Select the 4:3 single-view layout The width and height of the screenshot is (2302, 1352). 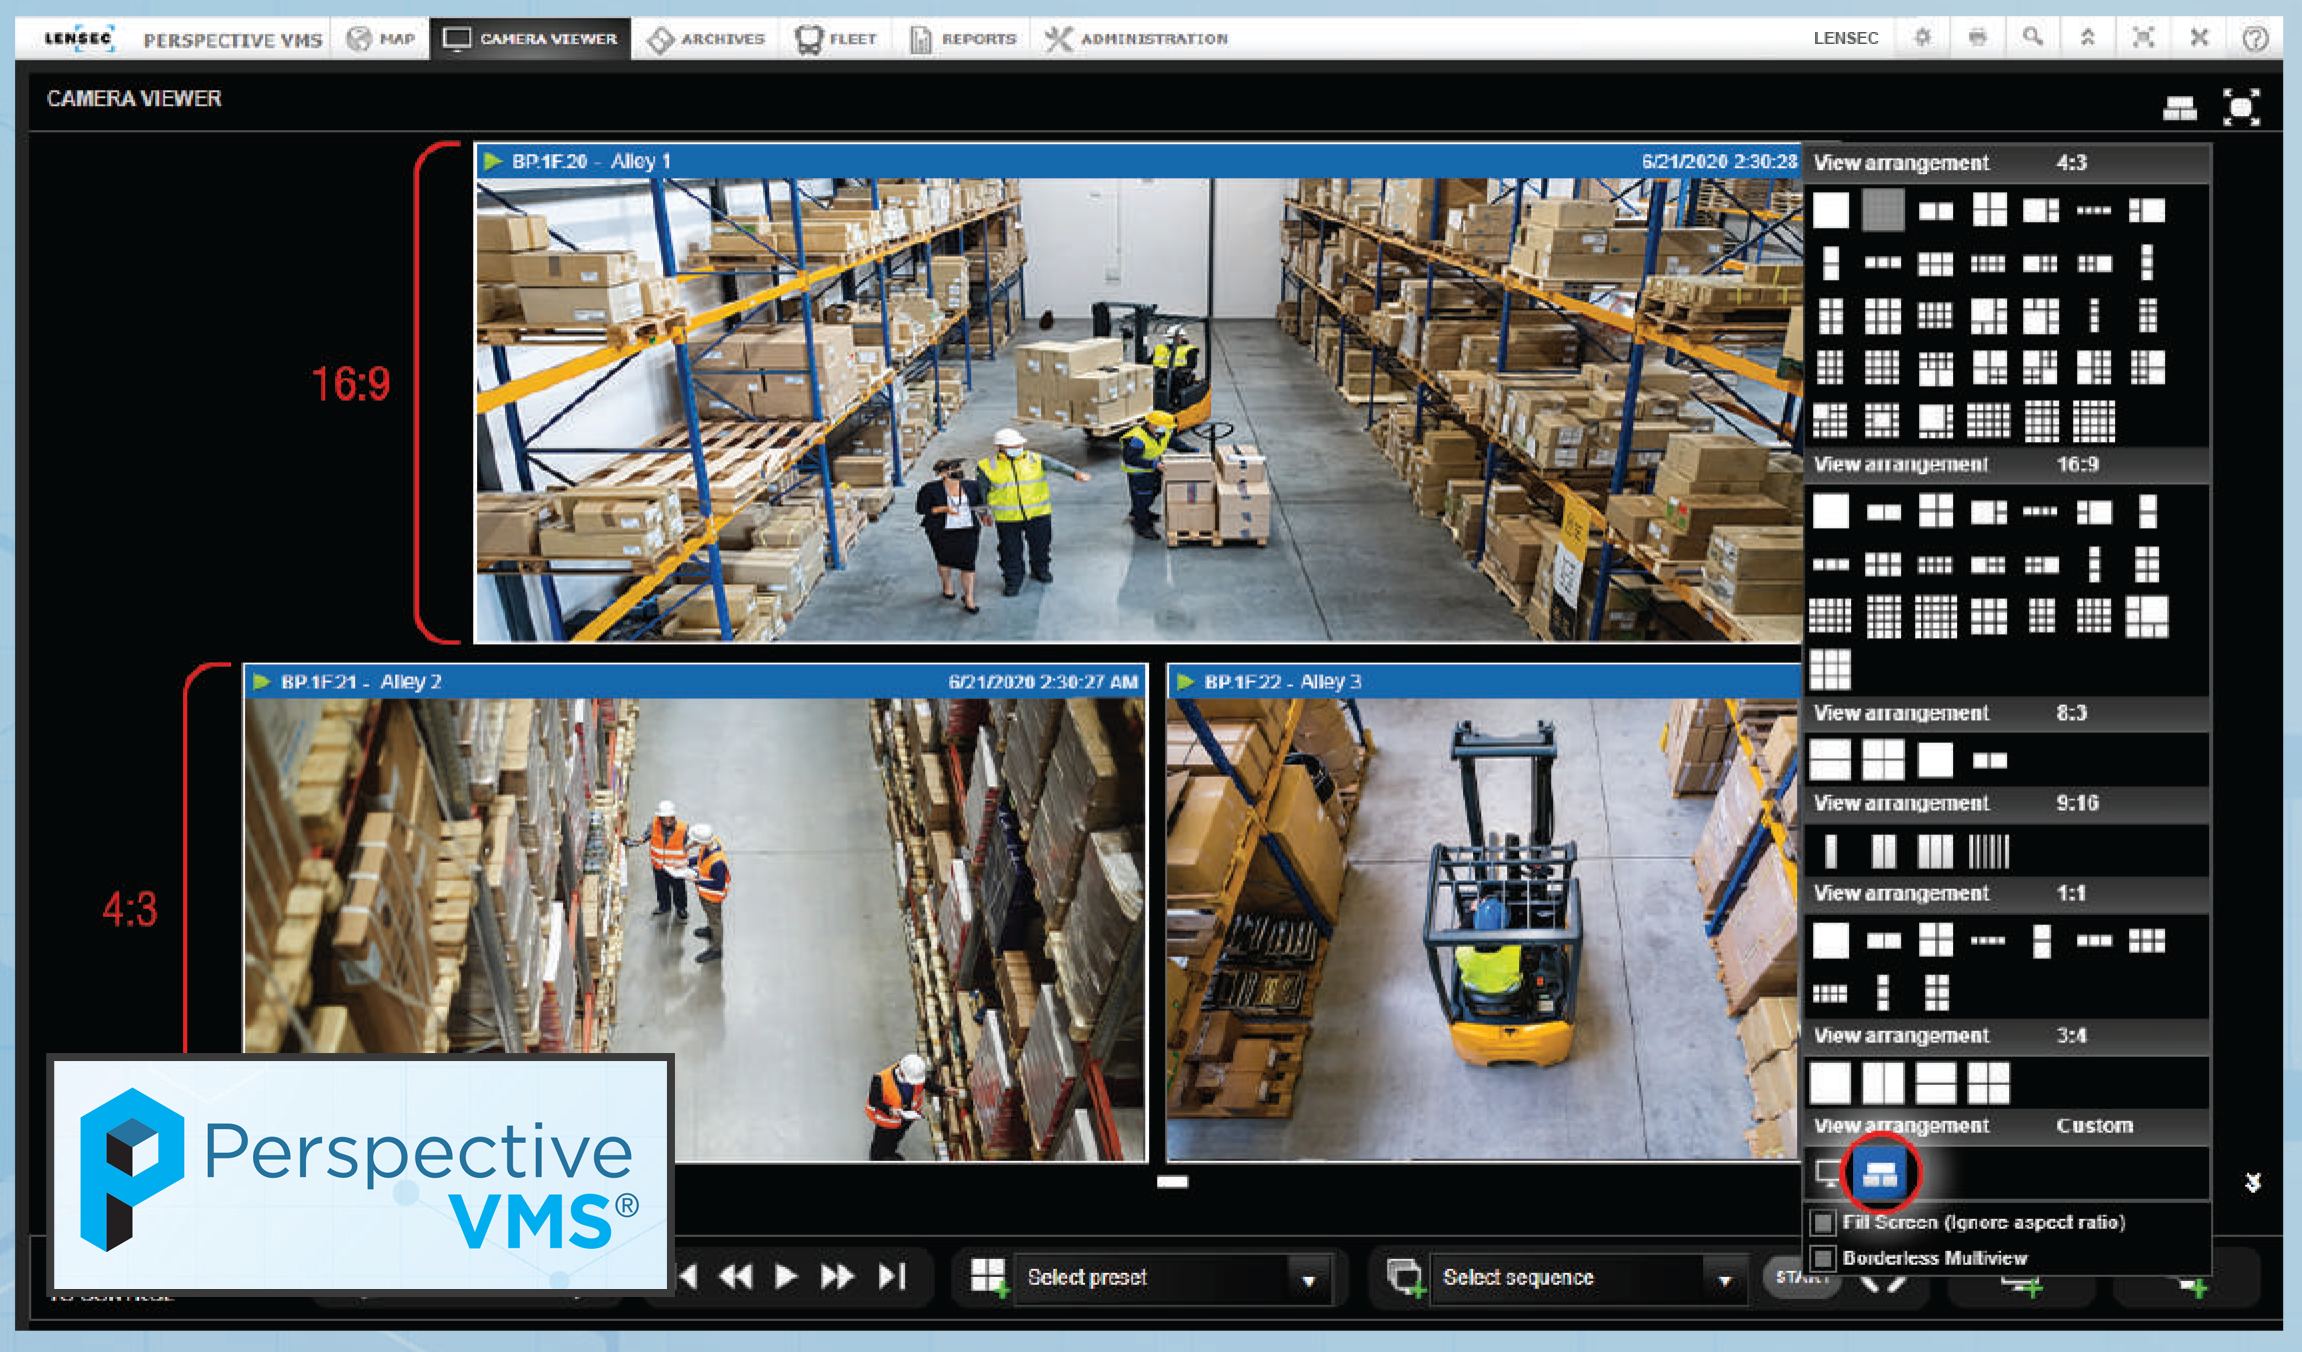click(x=1830, y=210)
